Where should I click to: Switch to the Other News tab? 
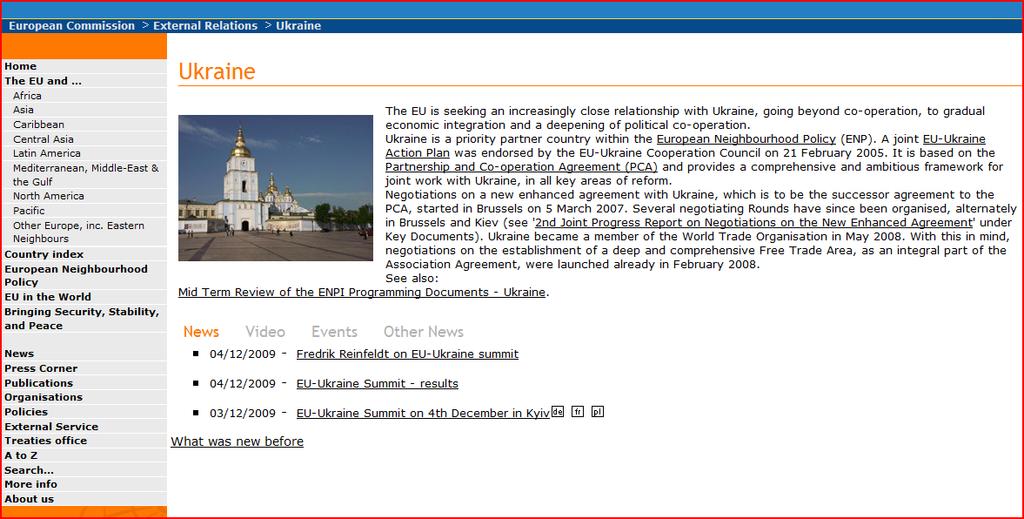pos(423,332)
